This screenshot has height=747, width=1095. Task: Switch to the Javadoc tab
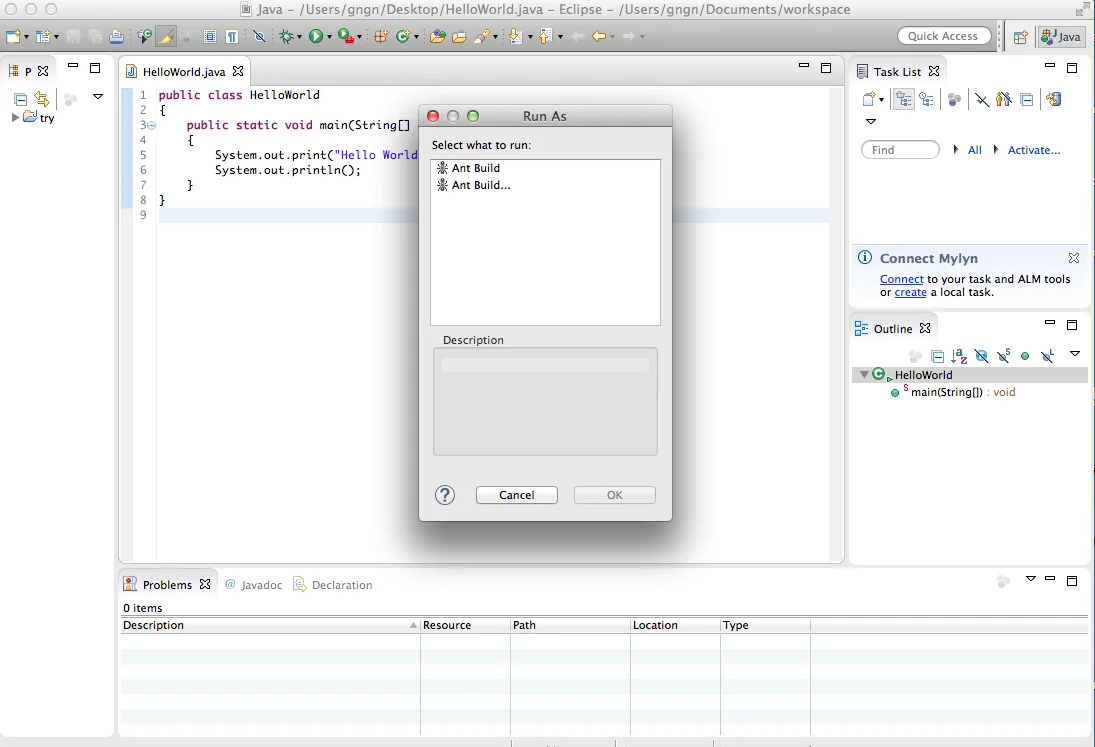coord(254,585)
